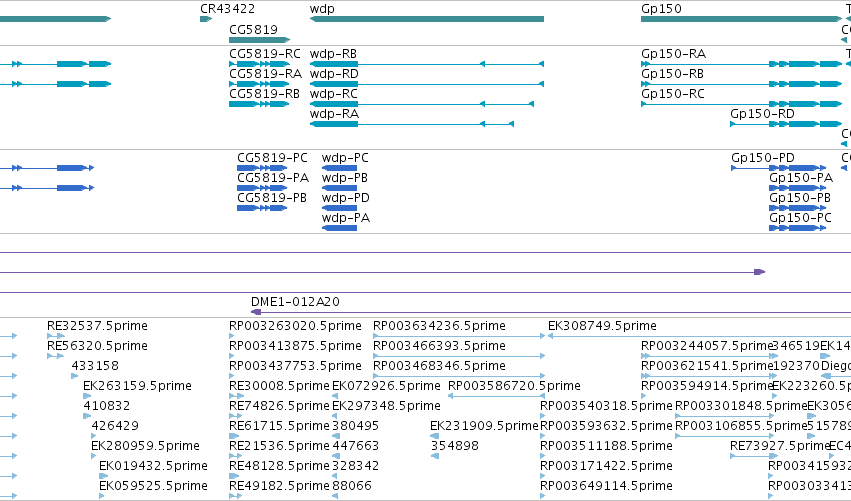This screenshot has height=501, width=851.
Task: Select EST RE74826.5prime
Action: pos(280,406)
